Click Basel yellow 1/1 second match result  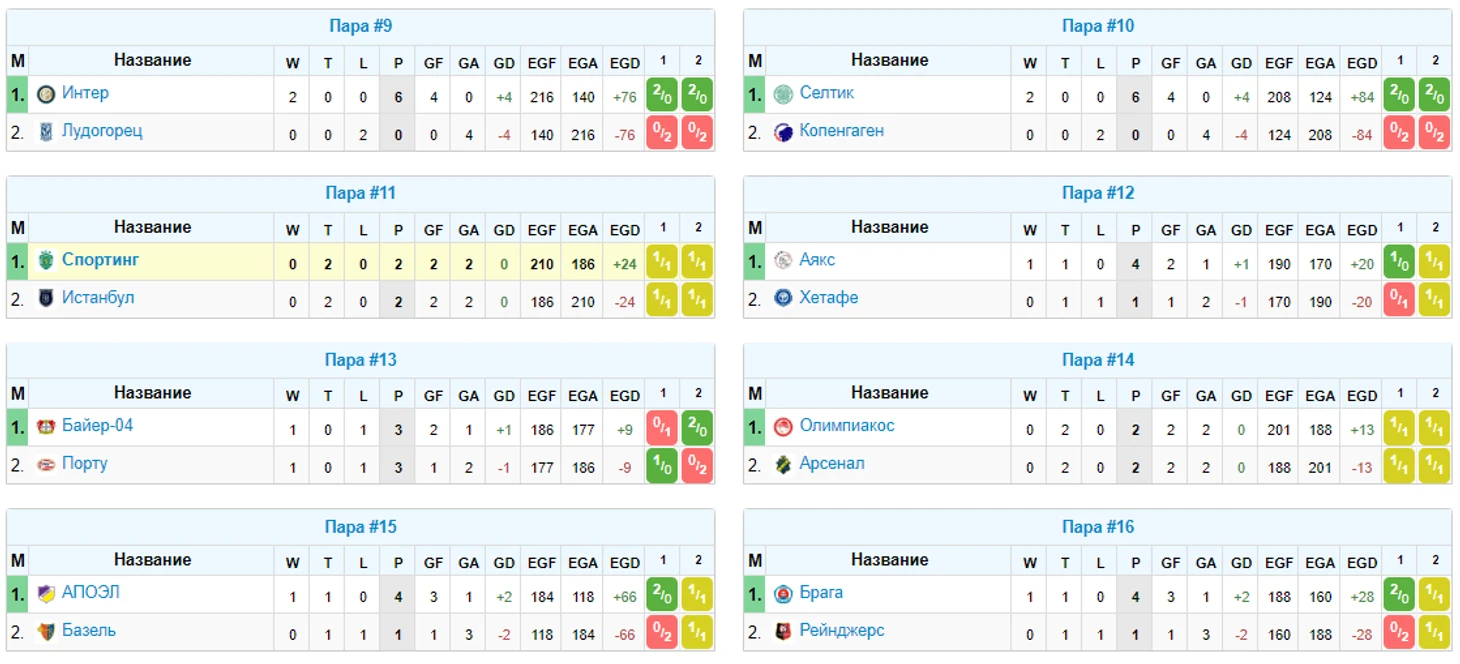(x=697, y=632)
